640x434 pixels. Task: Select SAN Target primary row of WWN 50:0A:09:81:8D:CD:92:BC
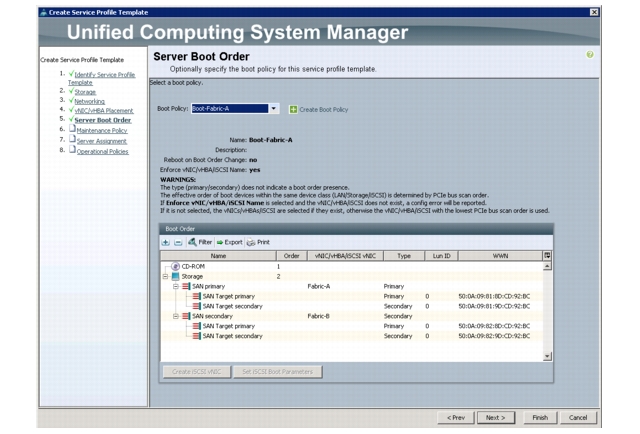[x=352, y=296]
